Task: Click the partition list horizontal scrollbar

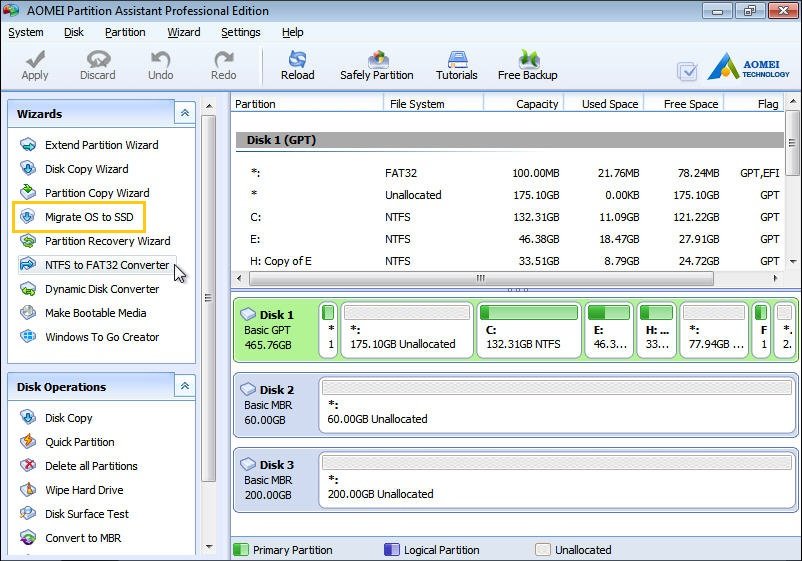Action: 481,279
